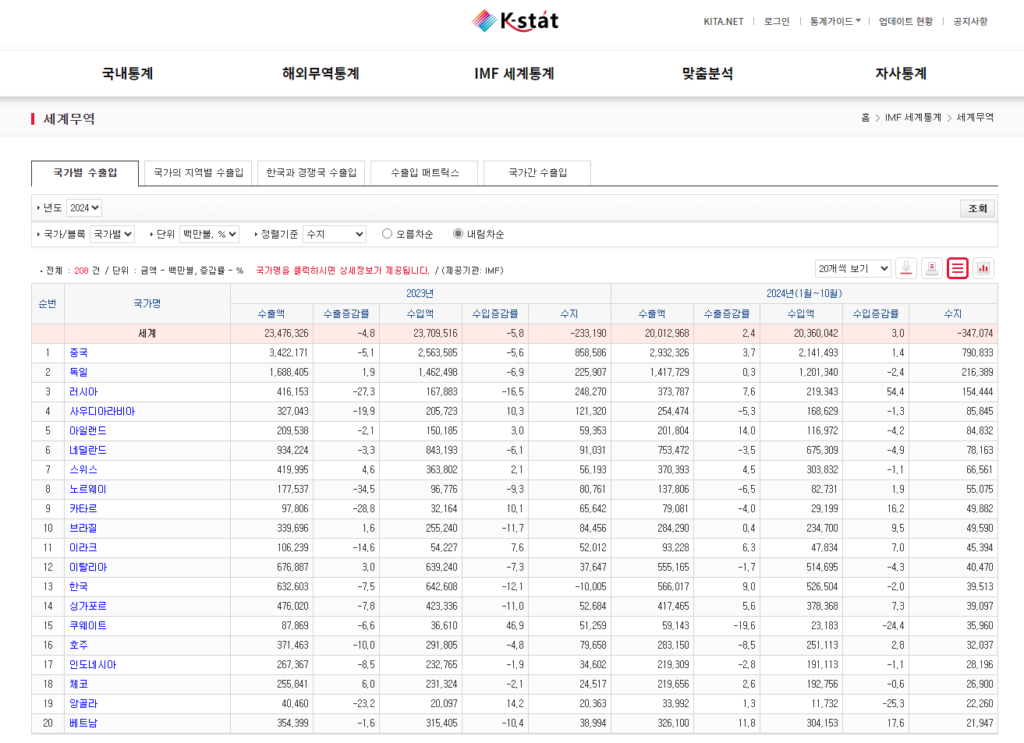Print the table using the printer icon
The width and height of the screenshot is (1024, 743).
(x=932, y=268)
